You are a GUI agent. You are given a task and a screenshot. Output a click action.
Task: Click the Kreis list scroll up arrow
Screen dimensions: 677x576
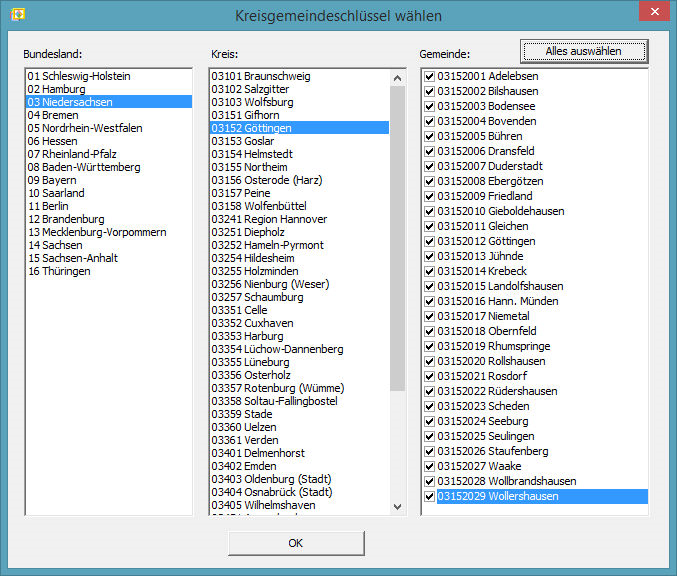coord(397,77)
